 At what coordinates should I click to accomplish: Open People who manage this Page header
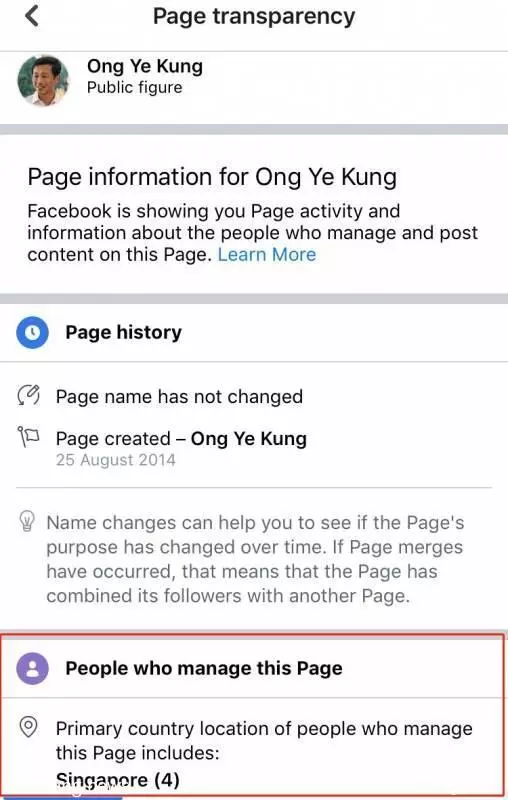coord(204,668)
